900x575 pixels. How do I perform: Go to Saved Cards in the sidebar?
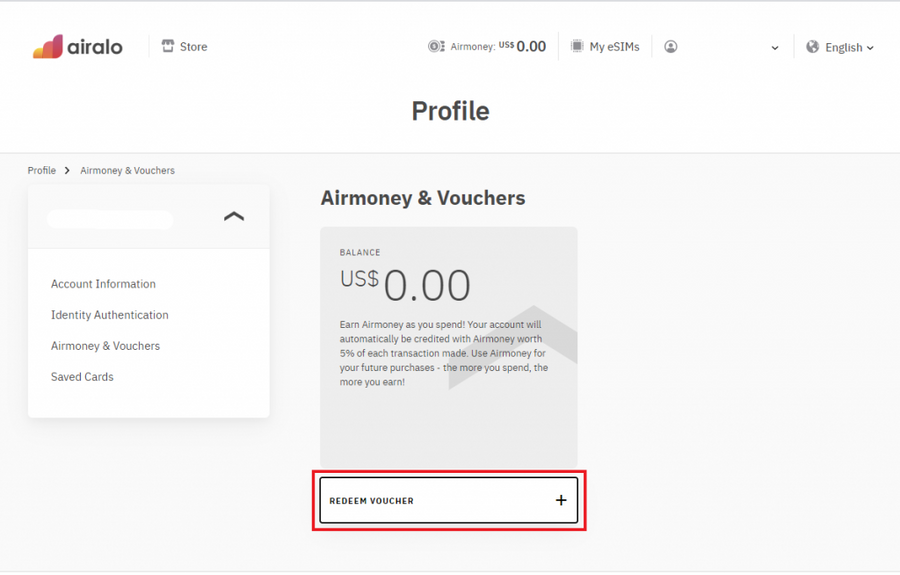pyautogui.click(x=82, y=377)
